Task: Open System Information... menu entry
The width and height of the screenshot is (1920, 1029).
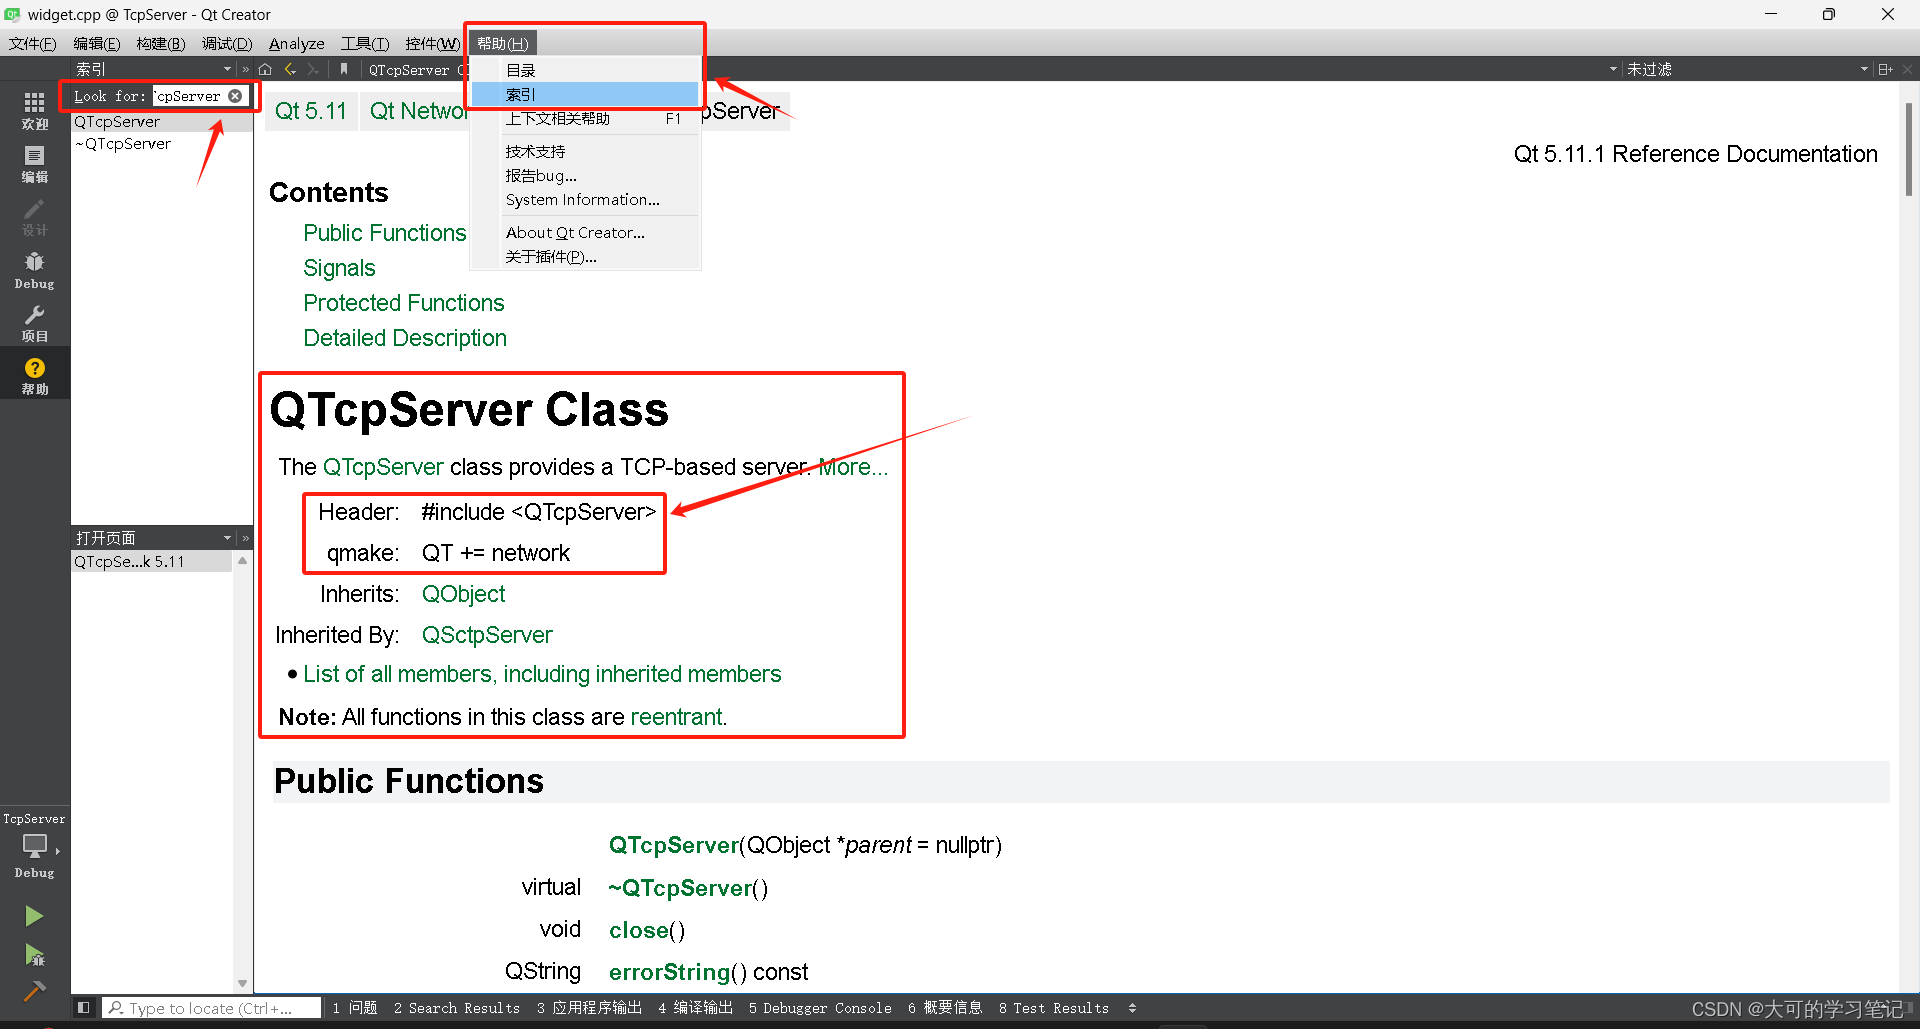Action: coord(585,199)
